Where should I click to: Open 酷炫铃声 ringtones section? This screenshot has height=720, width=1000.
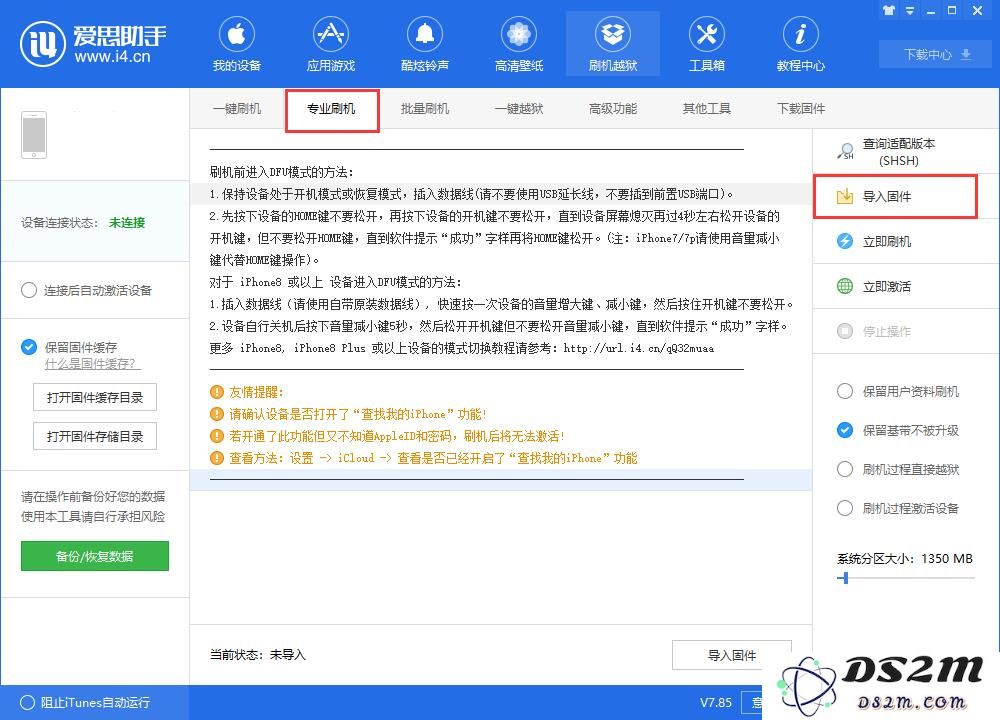click(425, 43)
